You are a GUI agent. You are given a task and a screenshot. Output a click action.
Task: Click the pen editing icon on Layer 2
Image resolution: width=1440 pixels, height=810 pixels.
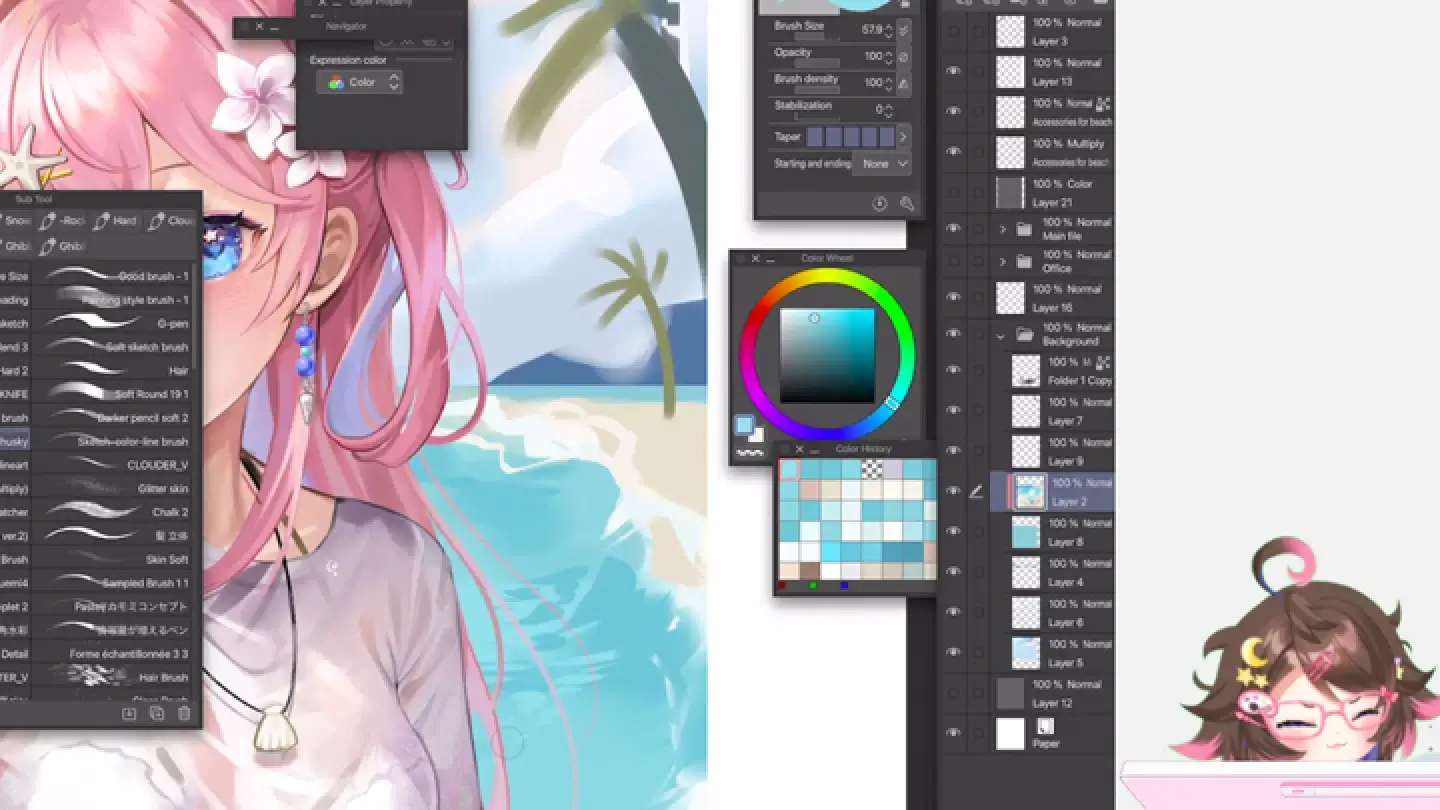(x=977, y=491)
